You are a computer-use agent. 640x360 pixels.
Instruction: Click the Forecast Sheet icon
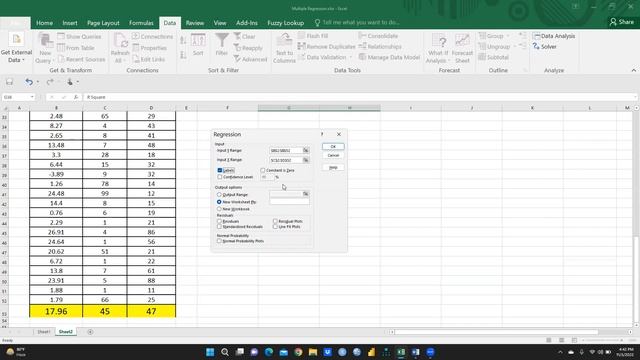pos(462,40)
